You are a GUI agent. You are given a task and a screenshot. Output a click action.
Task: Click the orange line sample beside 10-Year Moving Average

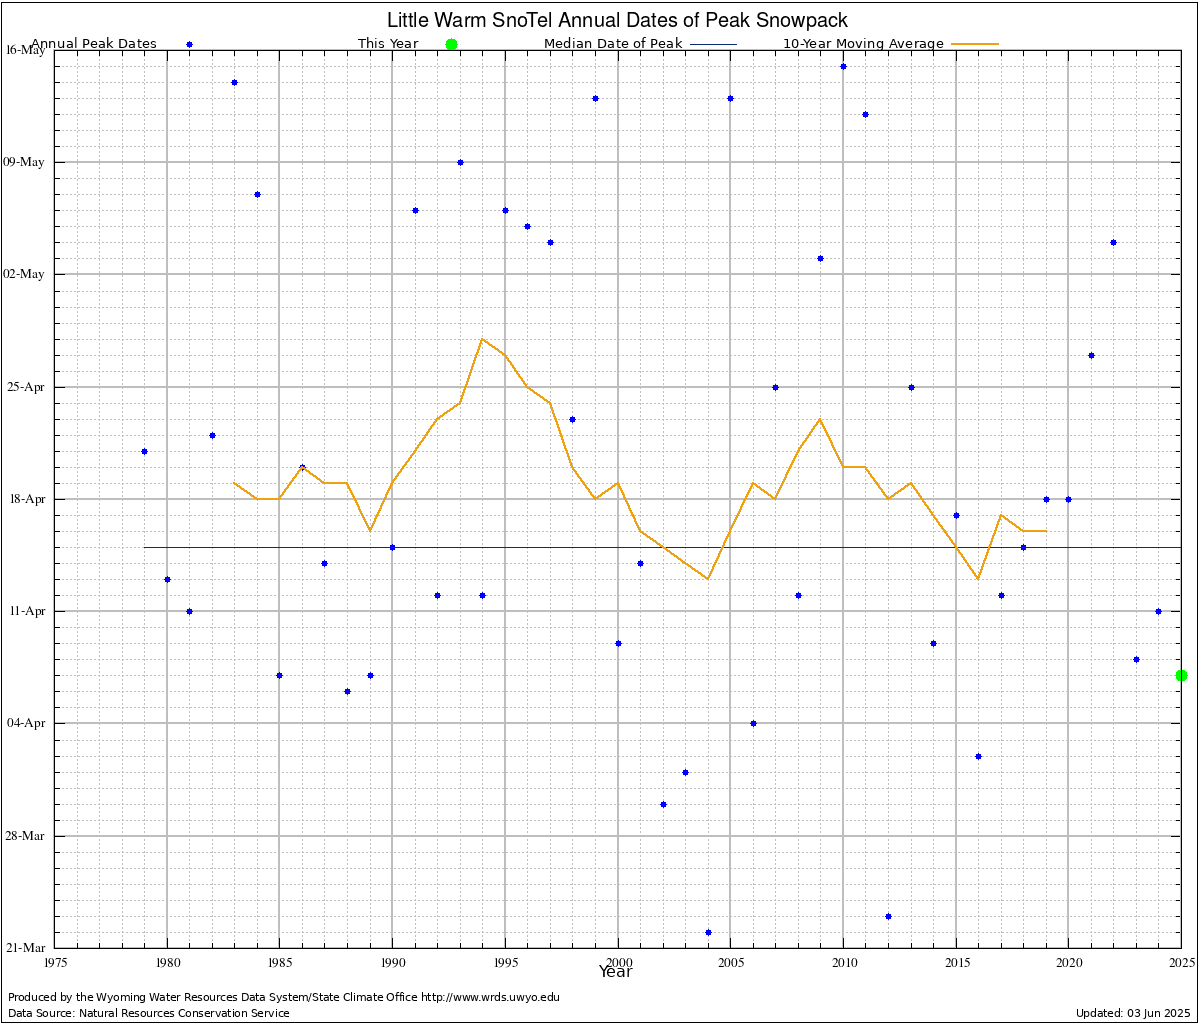(975, 44)
